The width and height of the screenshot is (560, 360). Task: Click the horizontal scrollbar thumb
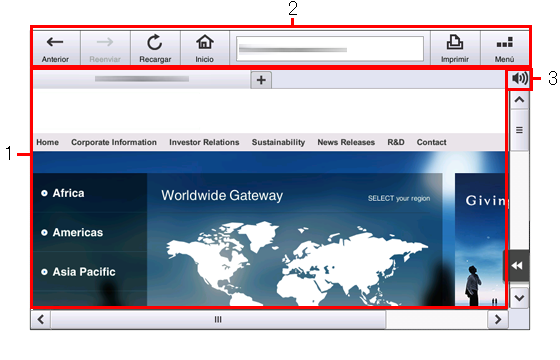click(218, 319)
